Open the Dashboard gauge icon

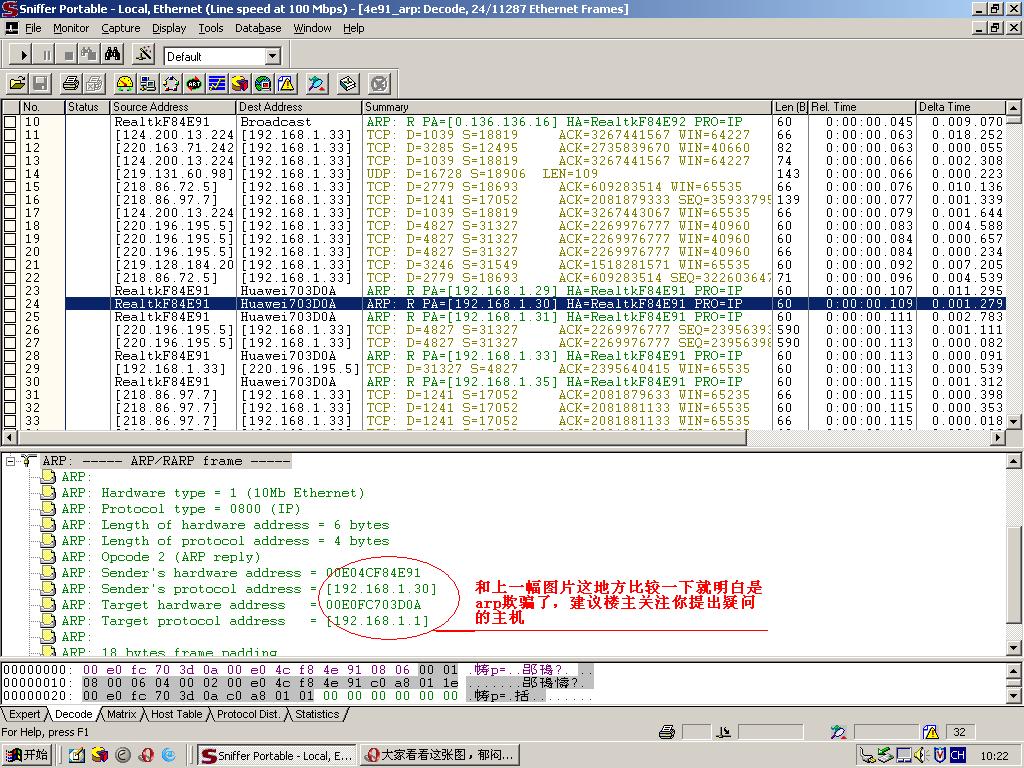[125, 84]
